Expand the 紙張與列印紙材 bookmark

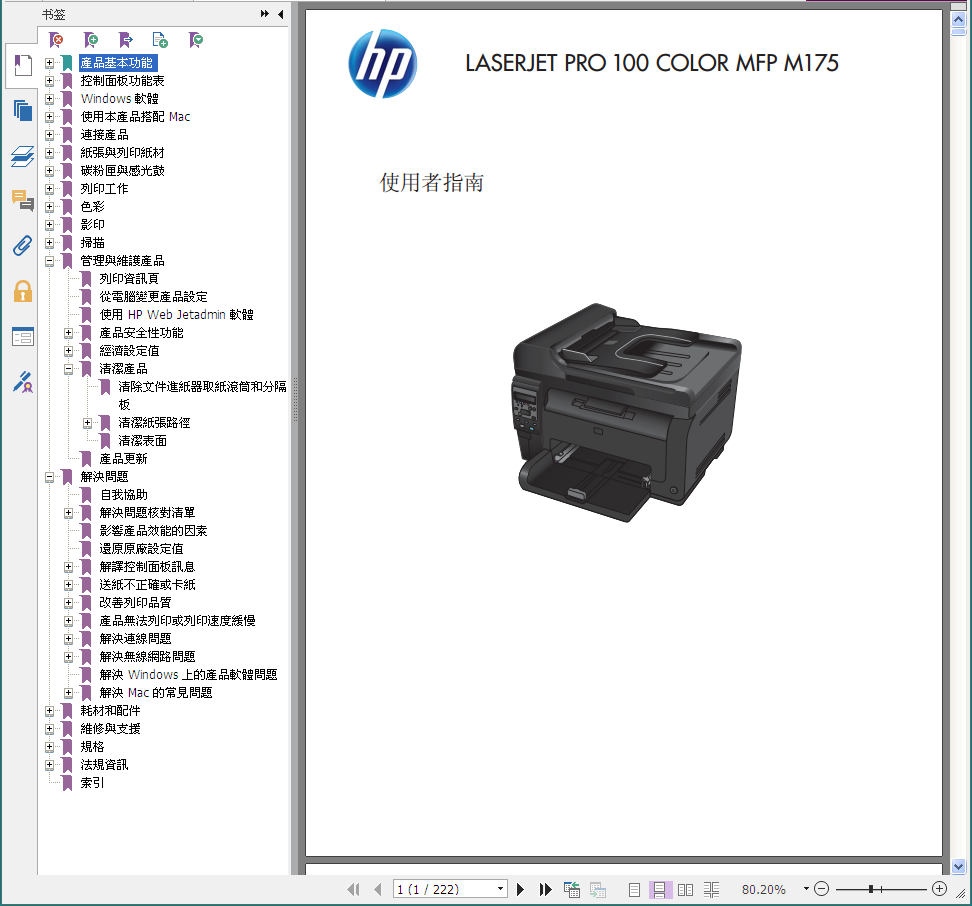(x=50, y=152)
